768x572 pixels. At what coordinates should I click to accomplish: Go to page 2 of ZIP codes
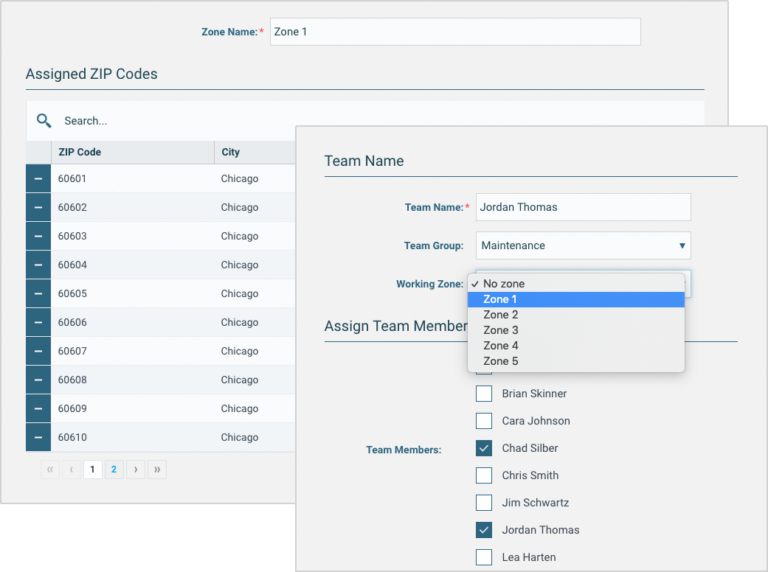pos(114,469)
